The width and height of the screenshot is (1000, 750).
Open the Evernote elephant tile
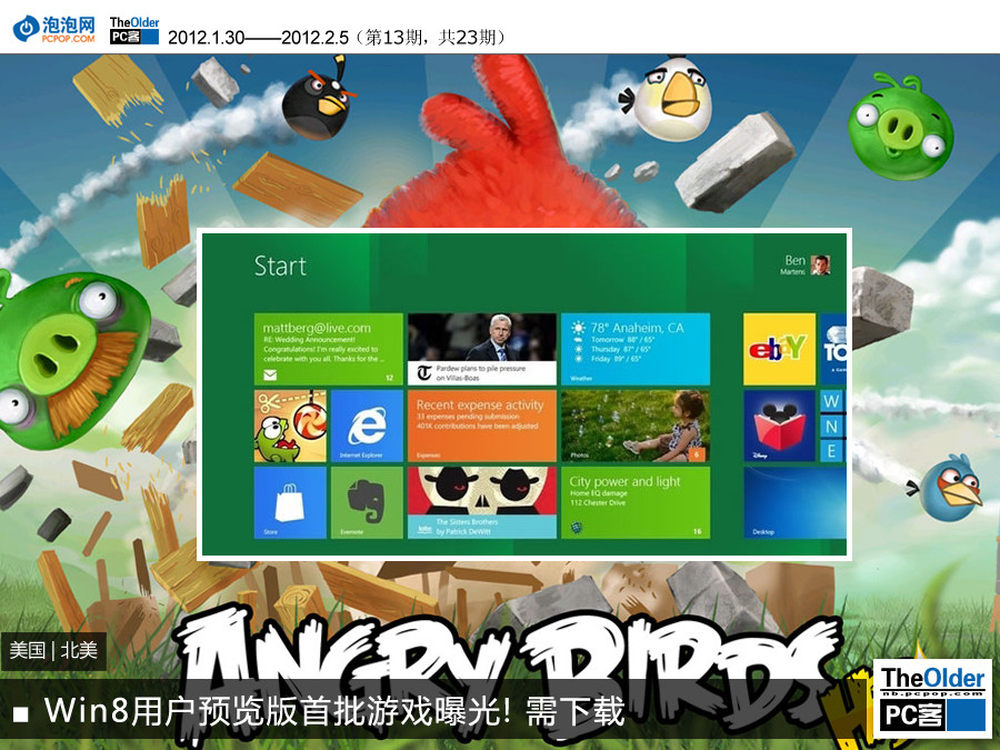[366, 502]
